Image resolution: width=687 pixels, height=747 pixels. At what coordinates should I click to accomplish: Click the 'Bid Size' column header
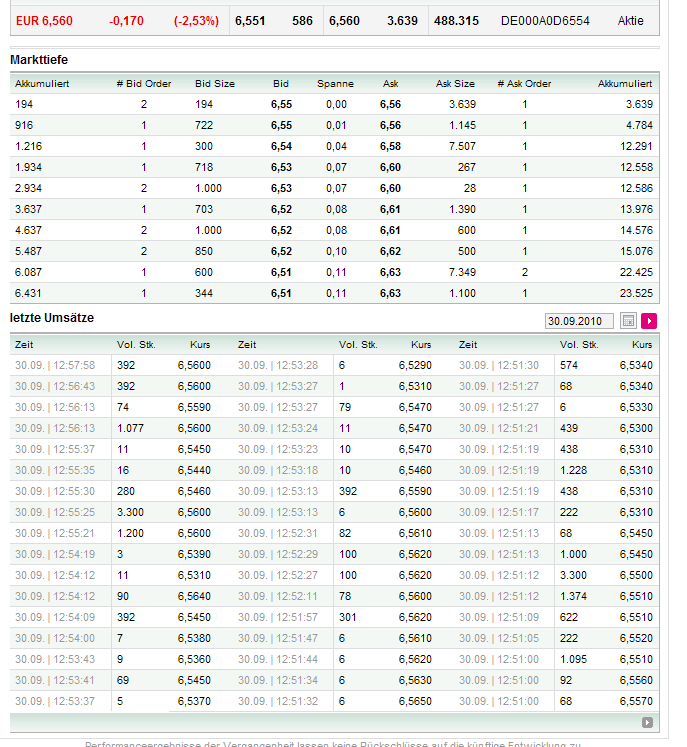215,83
